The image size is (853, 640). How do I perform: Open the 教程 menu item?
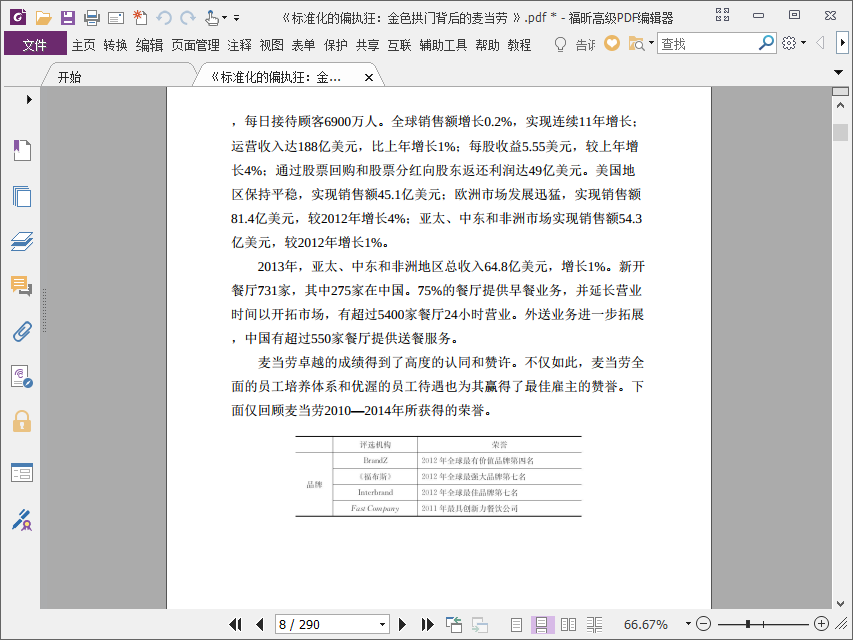[x=519, y=45]
